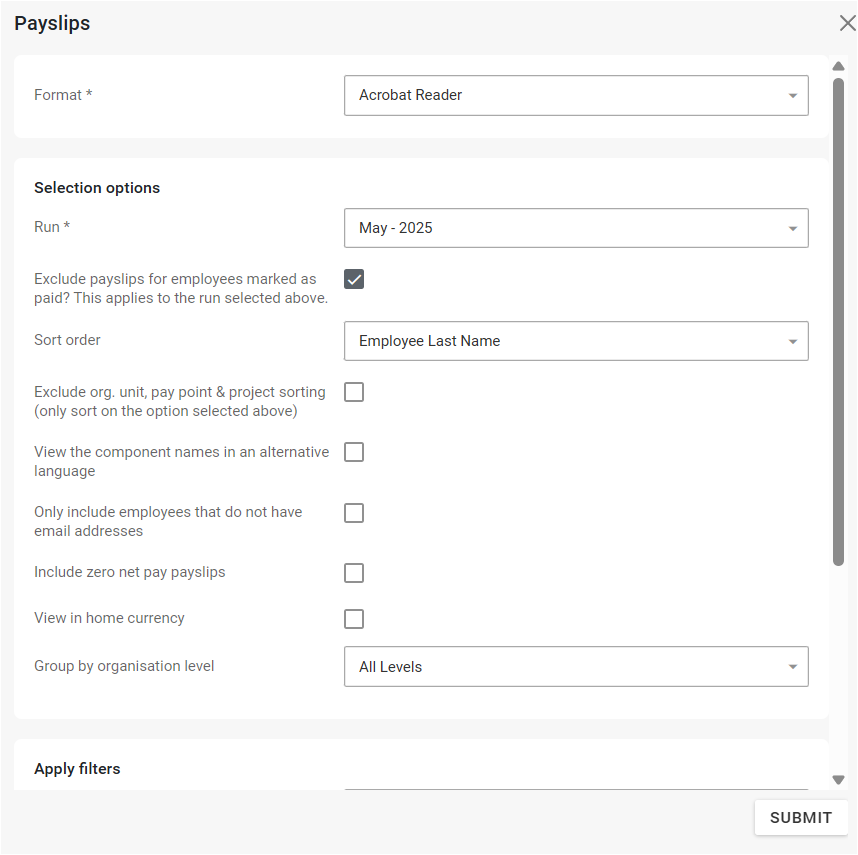Check only employees without email addresses
Image resolution: width=858 pixels, height=855 pixels.
354,513
